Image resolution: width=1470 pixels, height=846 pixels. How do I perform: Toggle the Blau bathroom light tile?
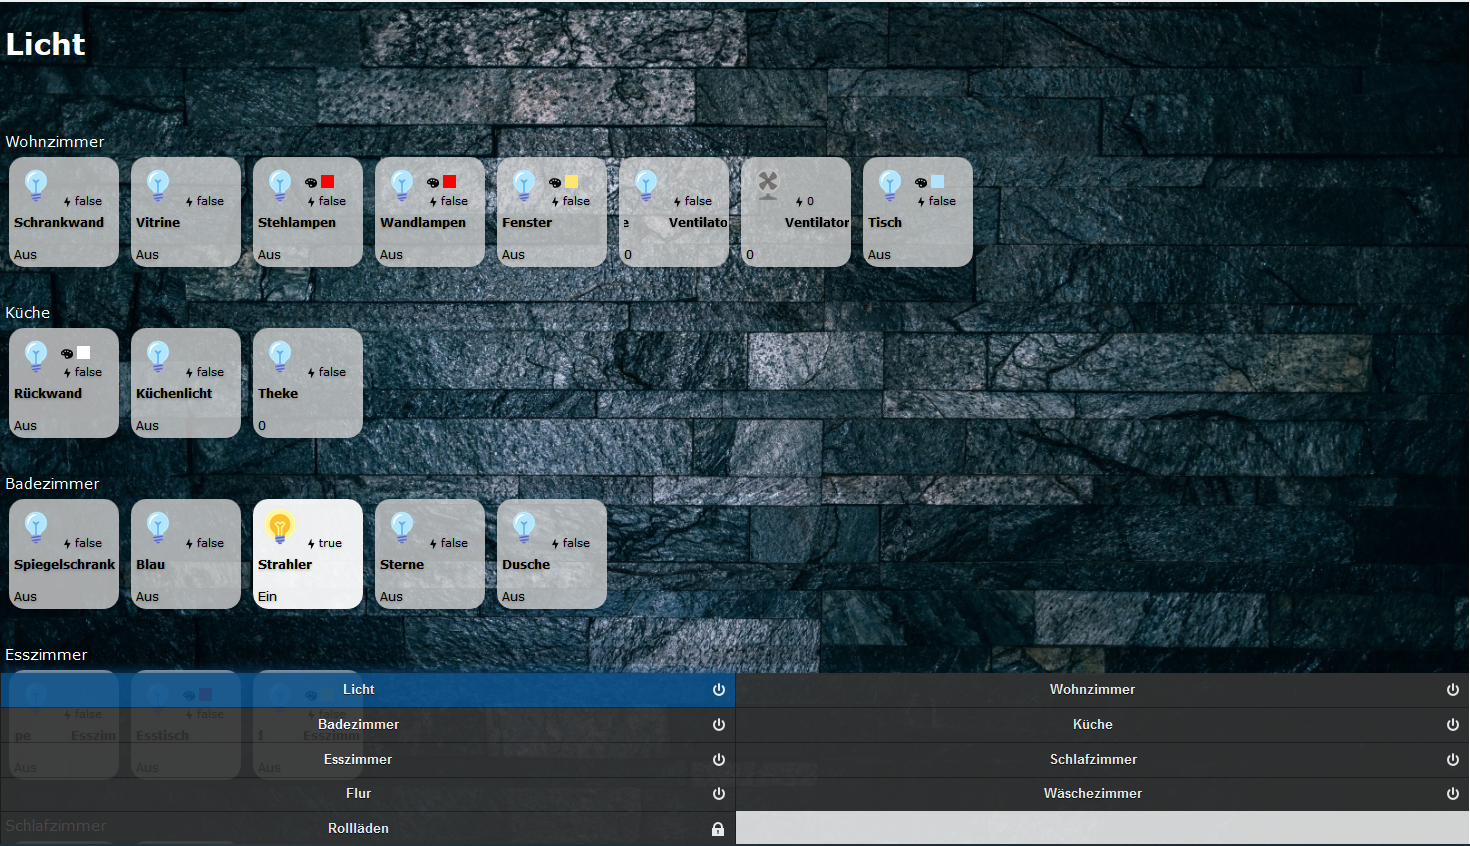186,554
